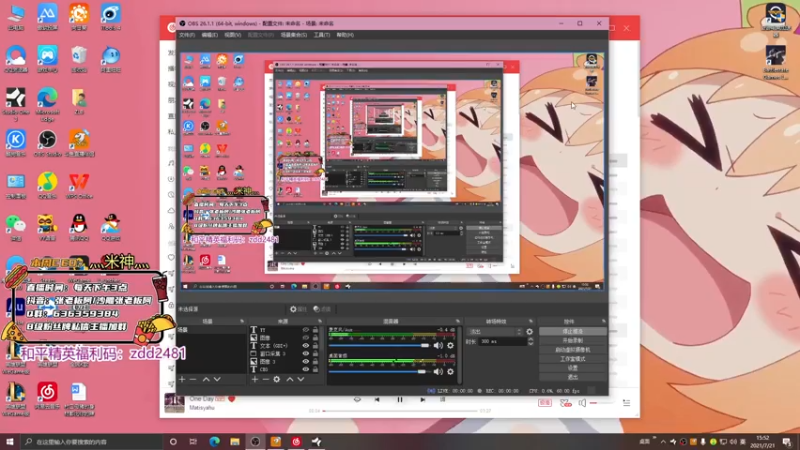
Task: Hide the CBD source
Action: 306,369
